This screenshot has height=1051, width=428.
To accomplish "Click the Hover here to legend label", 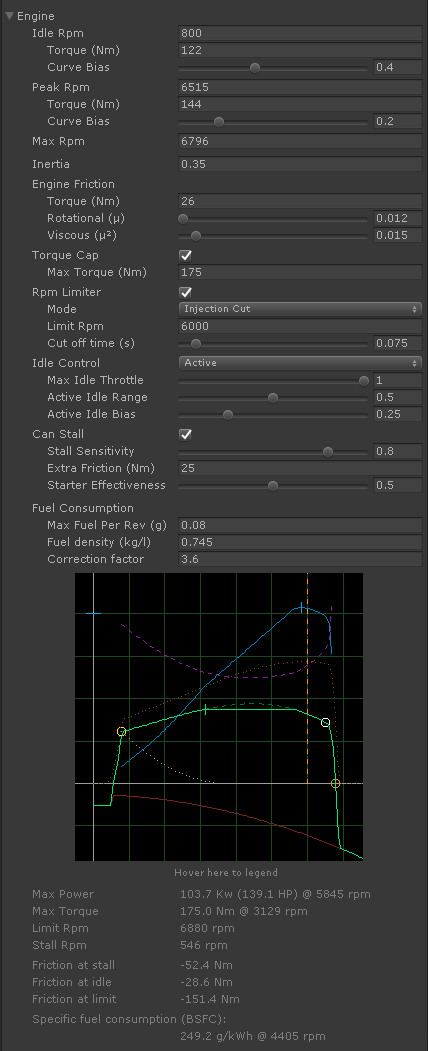I will pos(226,872).
